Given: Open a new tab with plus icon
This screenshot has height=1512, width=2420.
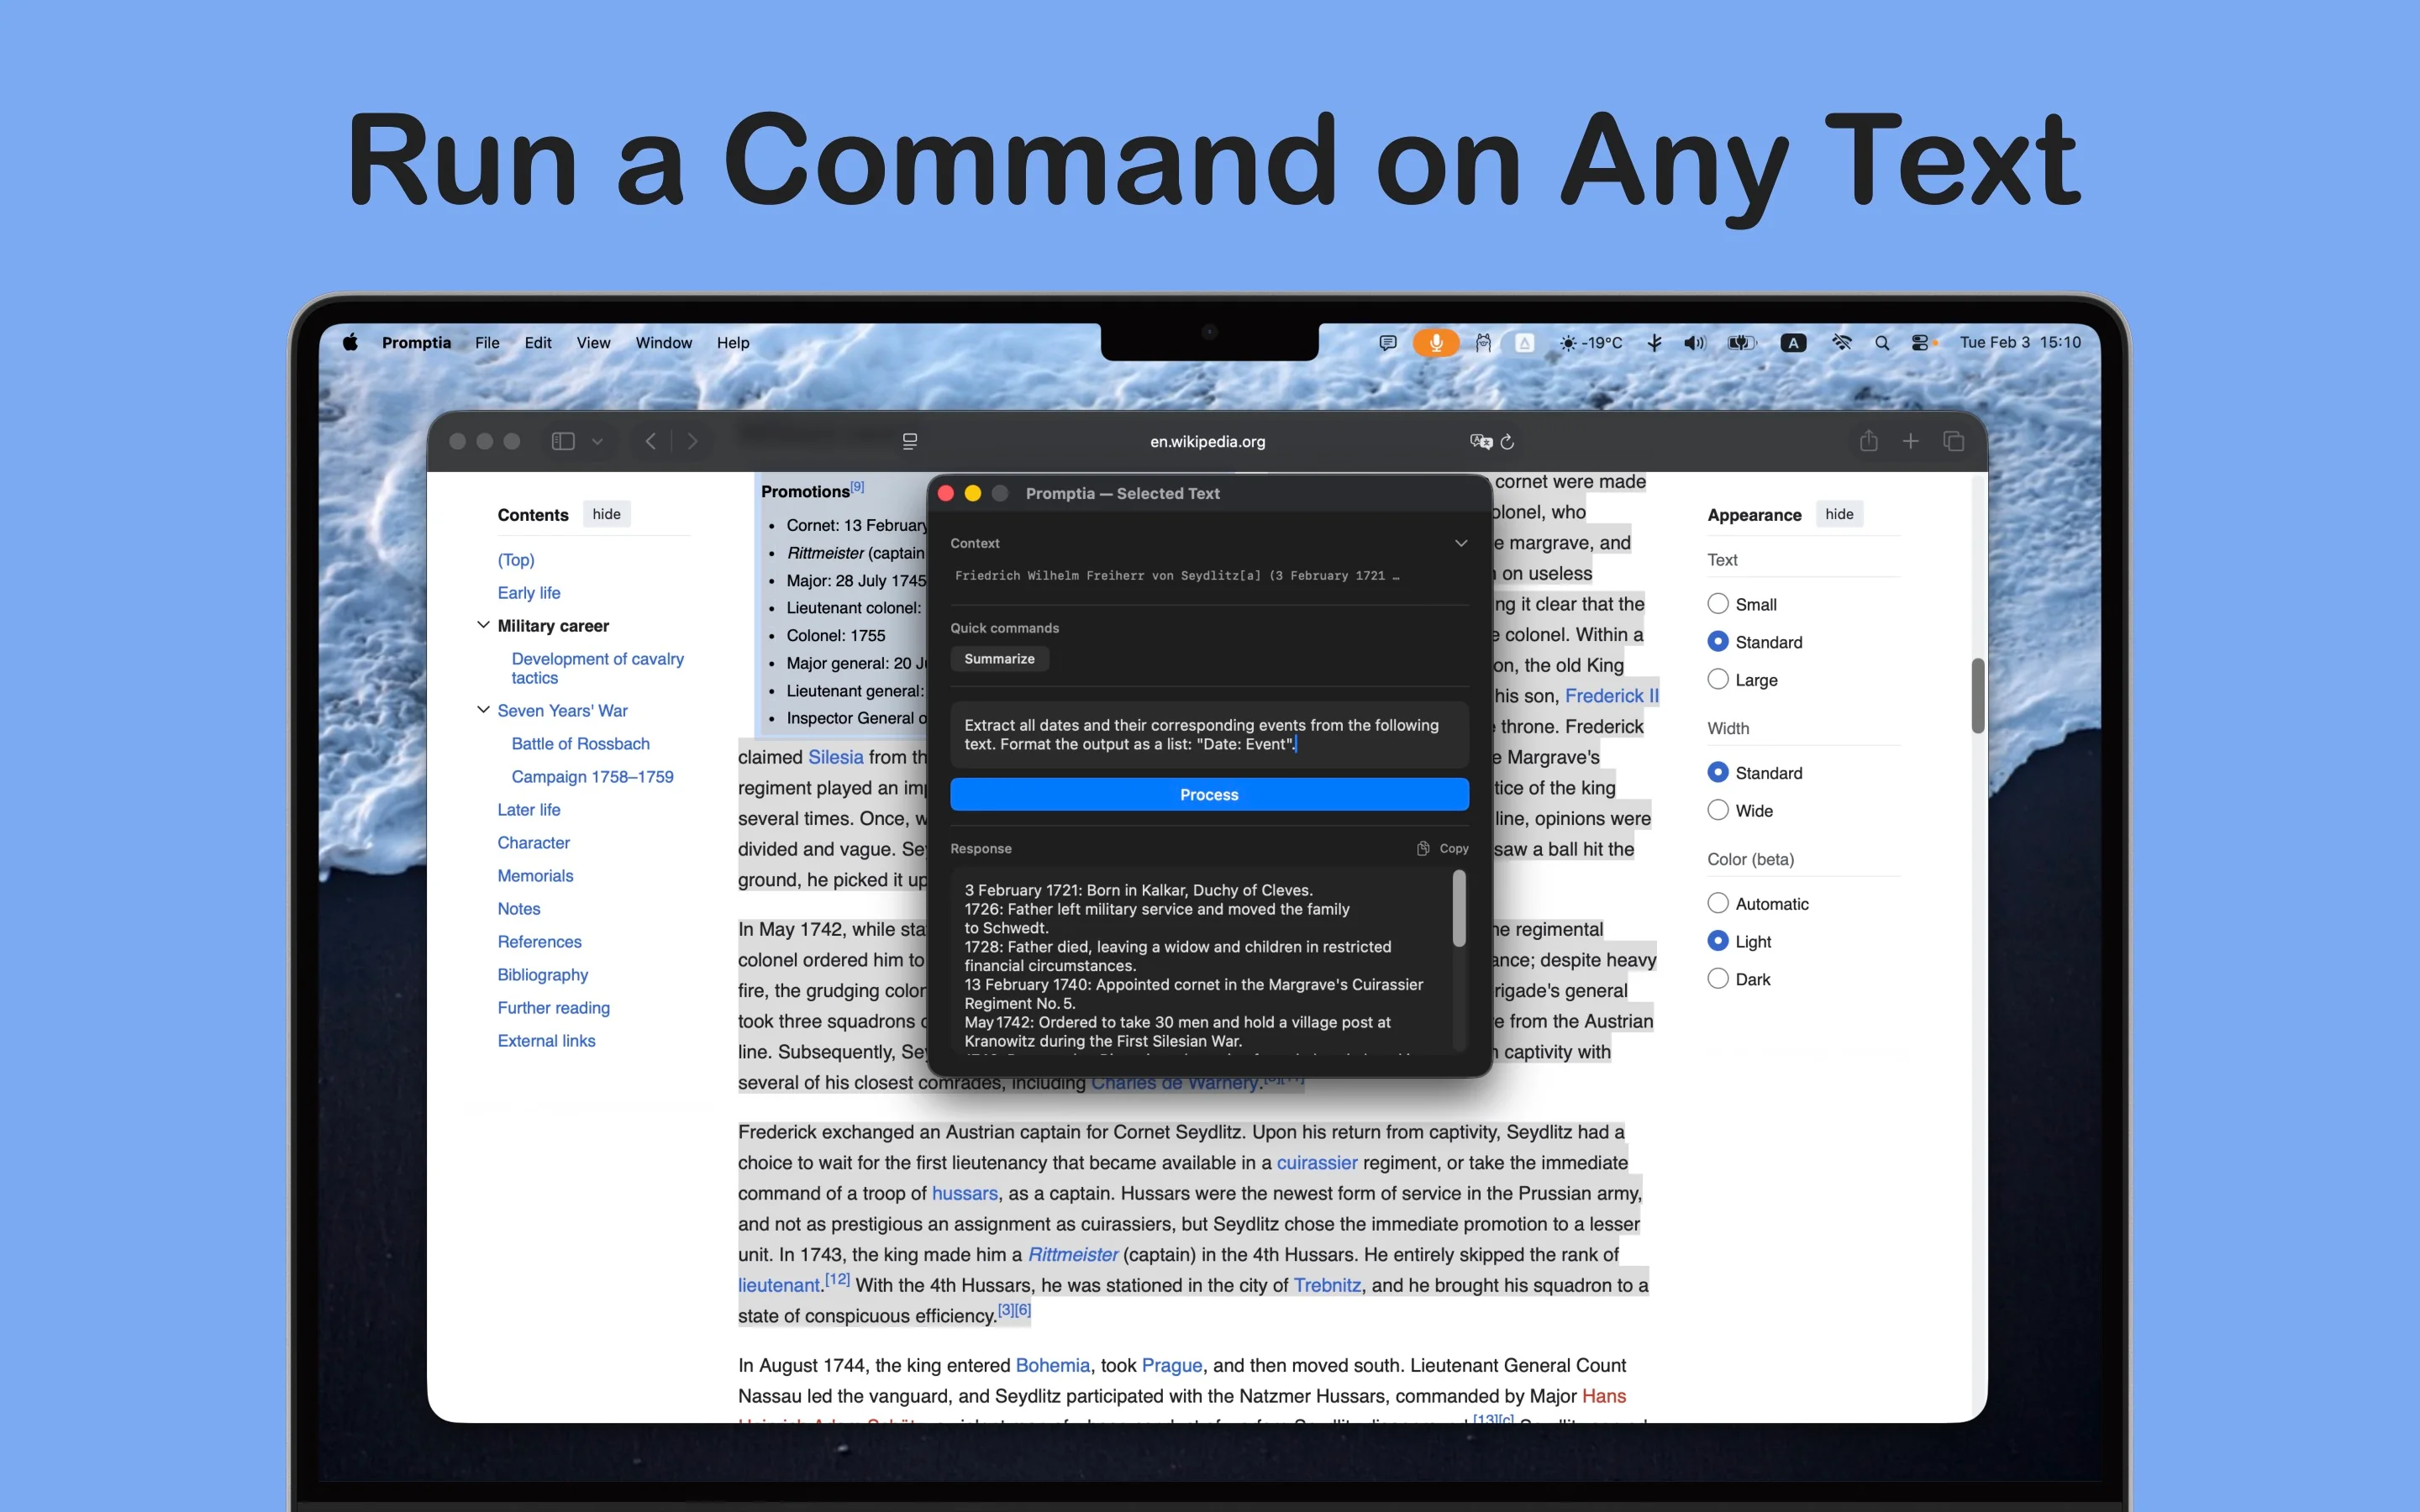Looking at the screenshot, I should coord(1910,441).
